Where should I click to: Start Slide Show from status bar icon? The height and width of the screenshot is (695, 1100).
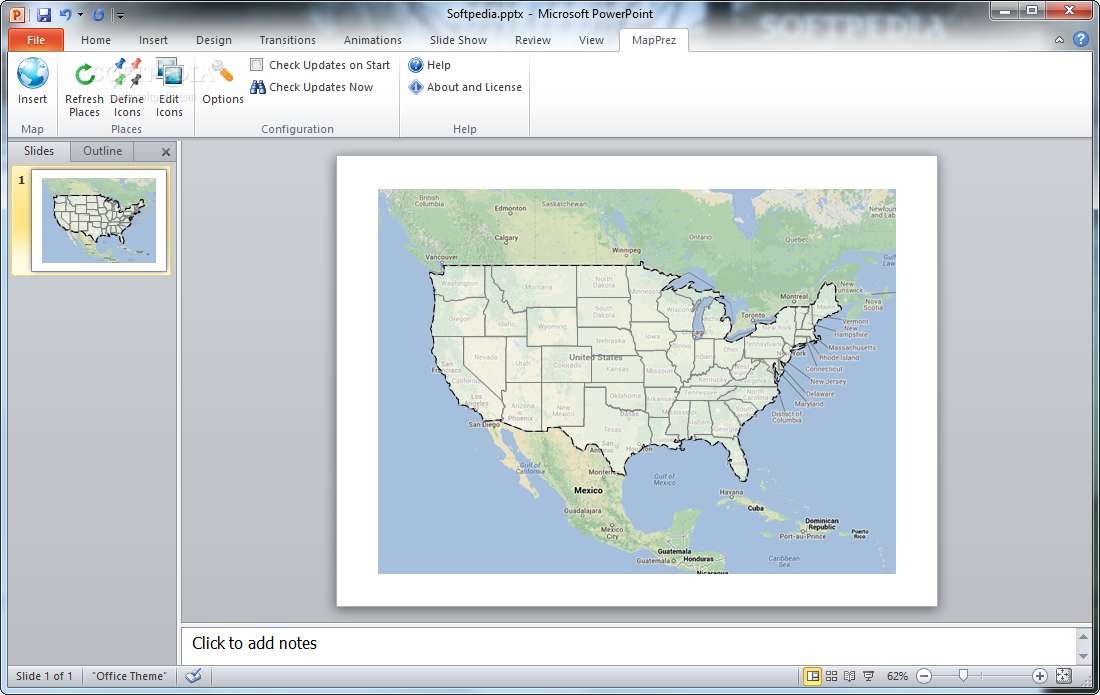868,676
